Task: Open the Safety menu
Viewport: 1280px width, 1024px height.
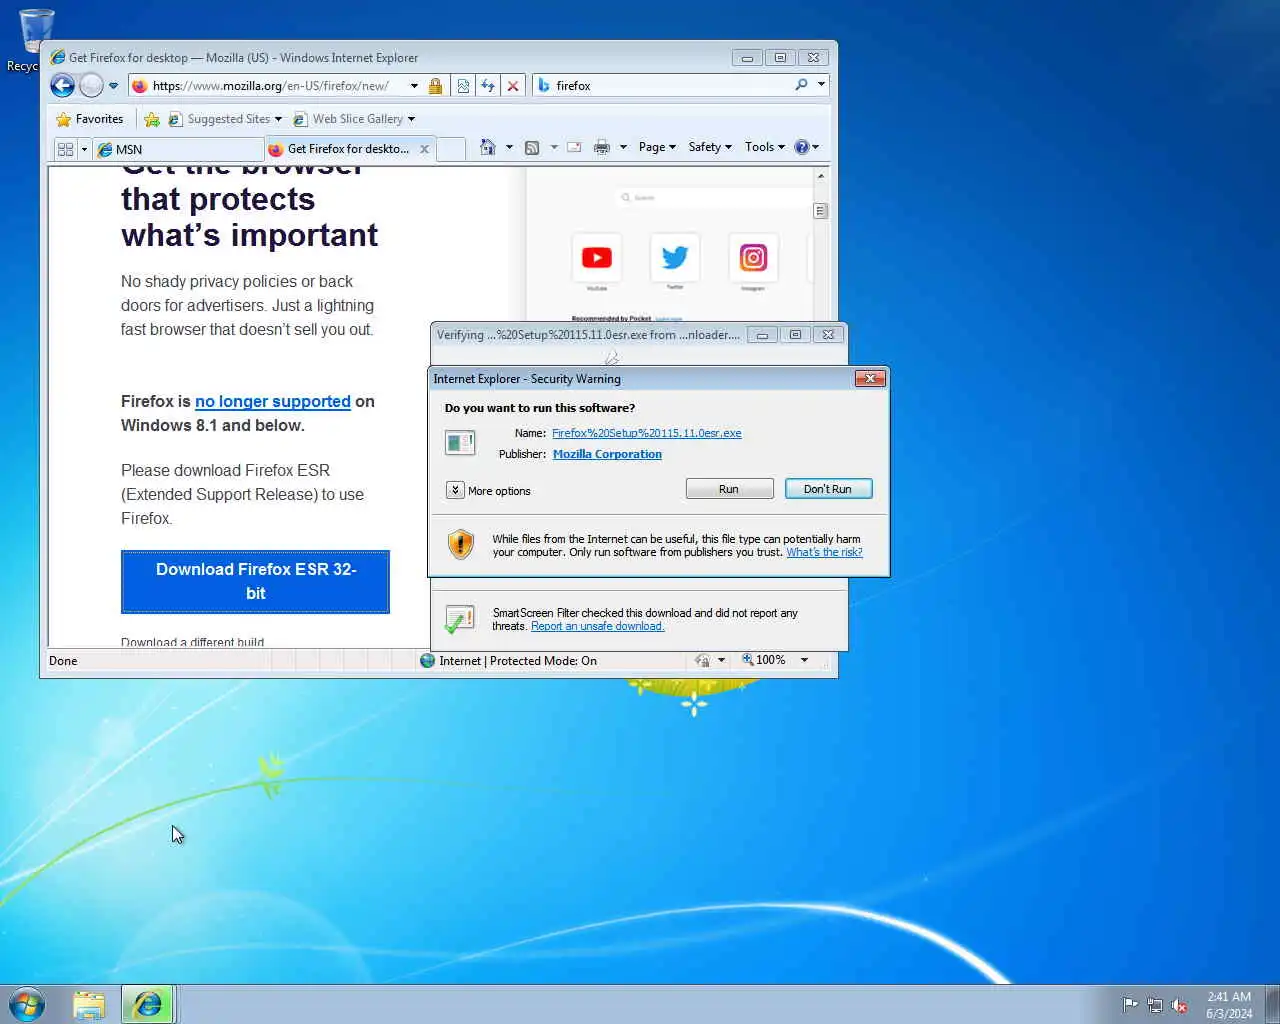Action: [x=710, y=147]
